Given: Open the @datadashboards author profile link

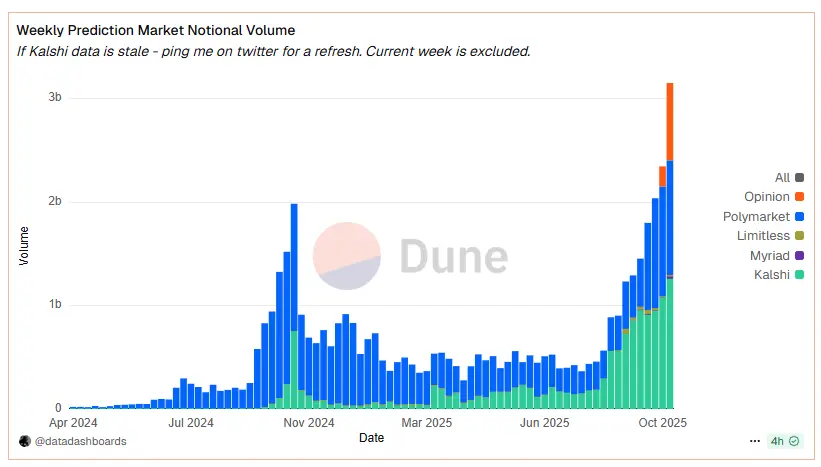Looking at the screenshot, I should tap(81, 441).
